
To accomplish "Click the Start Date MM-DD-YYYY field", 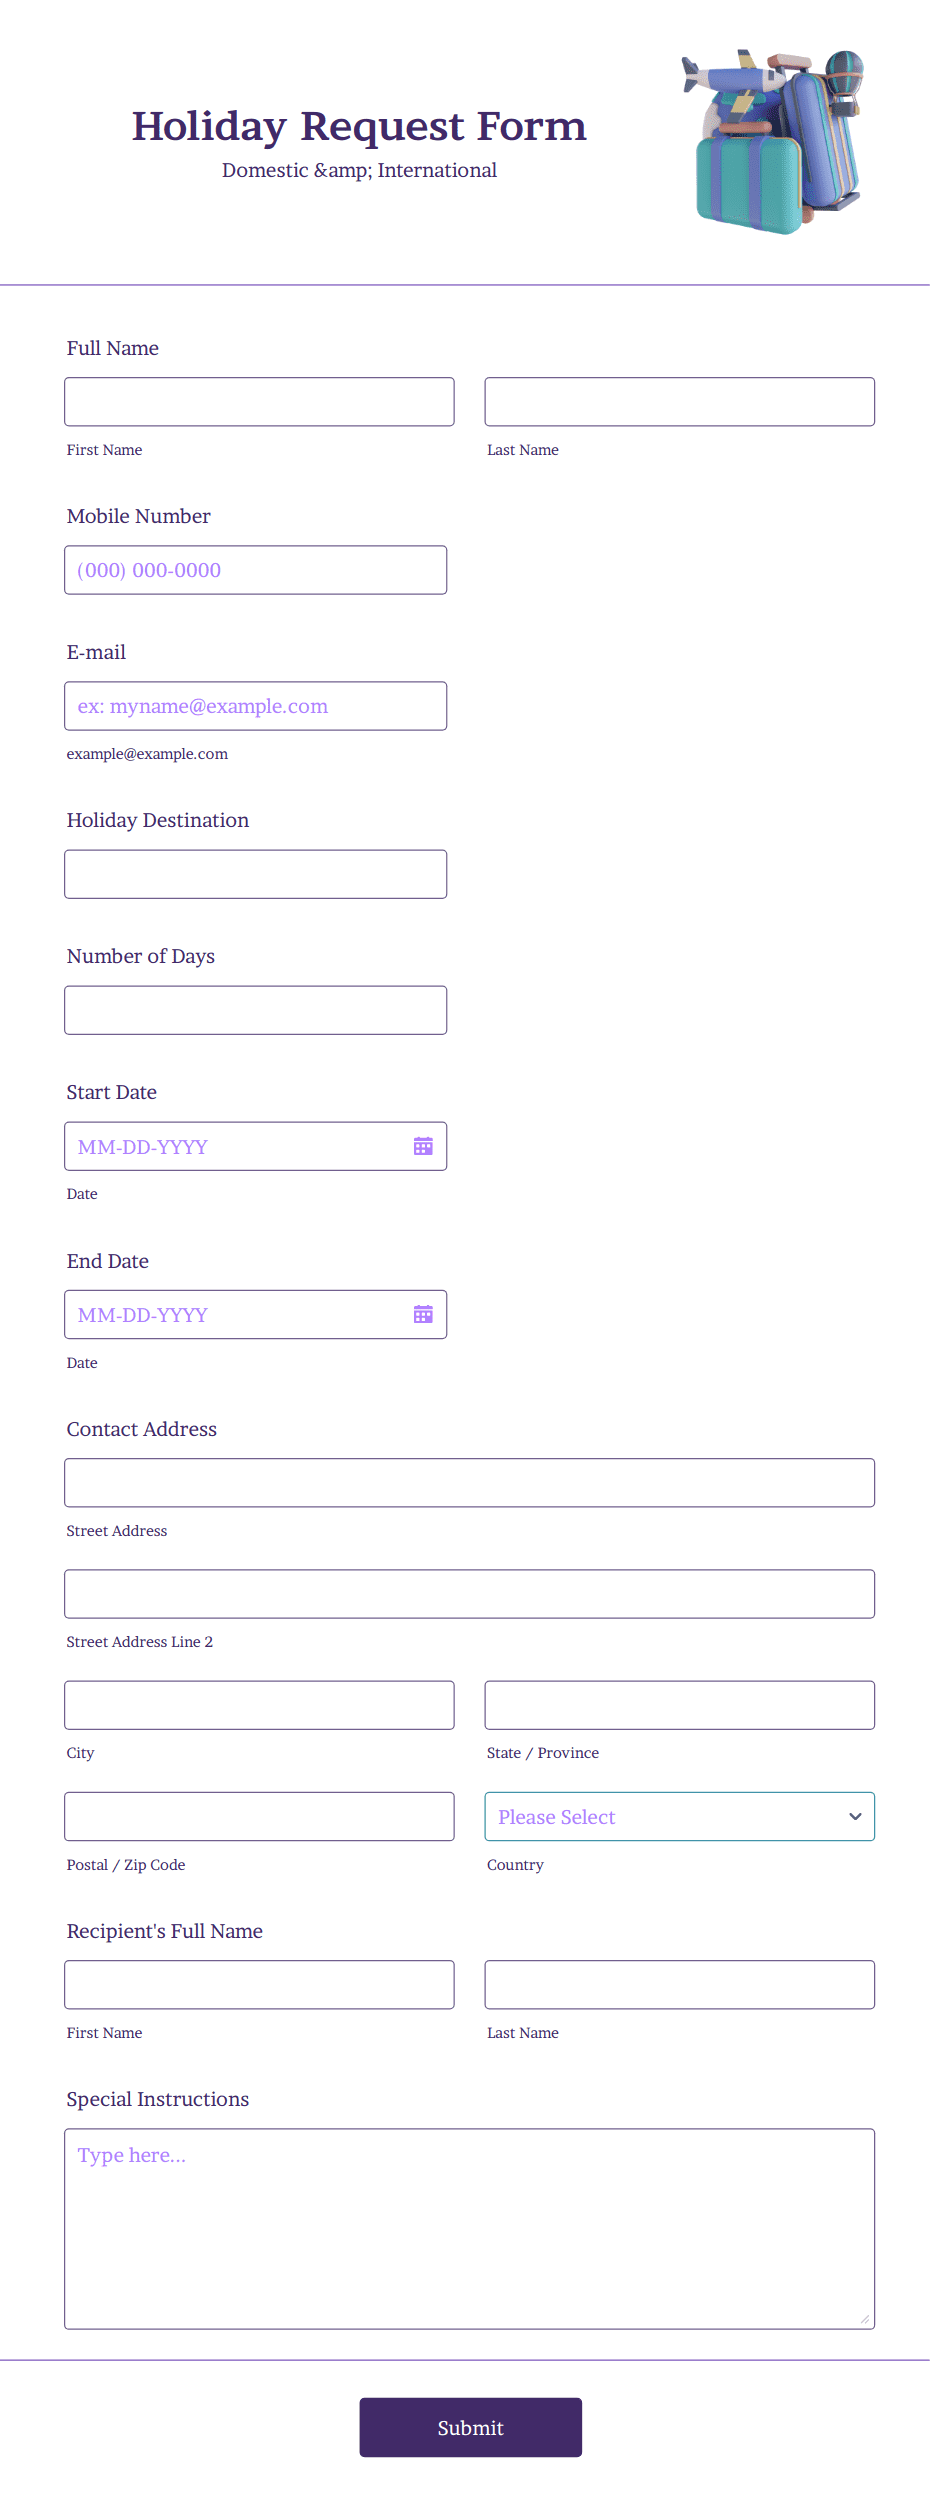I will (x=230, y=1146).
